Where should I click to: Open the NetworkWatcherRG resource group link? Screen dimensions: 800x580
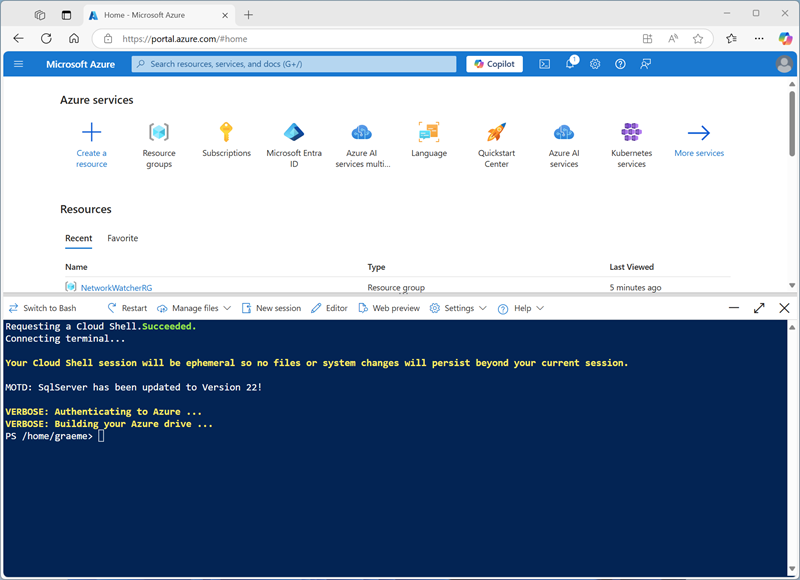tap(116, 288)
